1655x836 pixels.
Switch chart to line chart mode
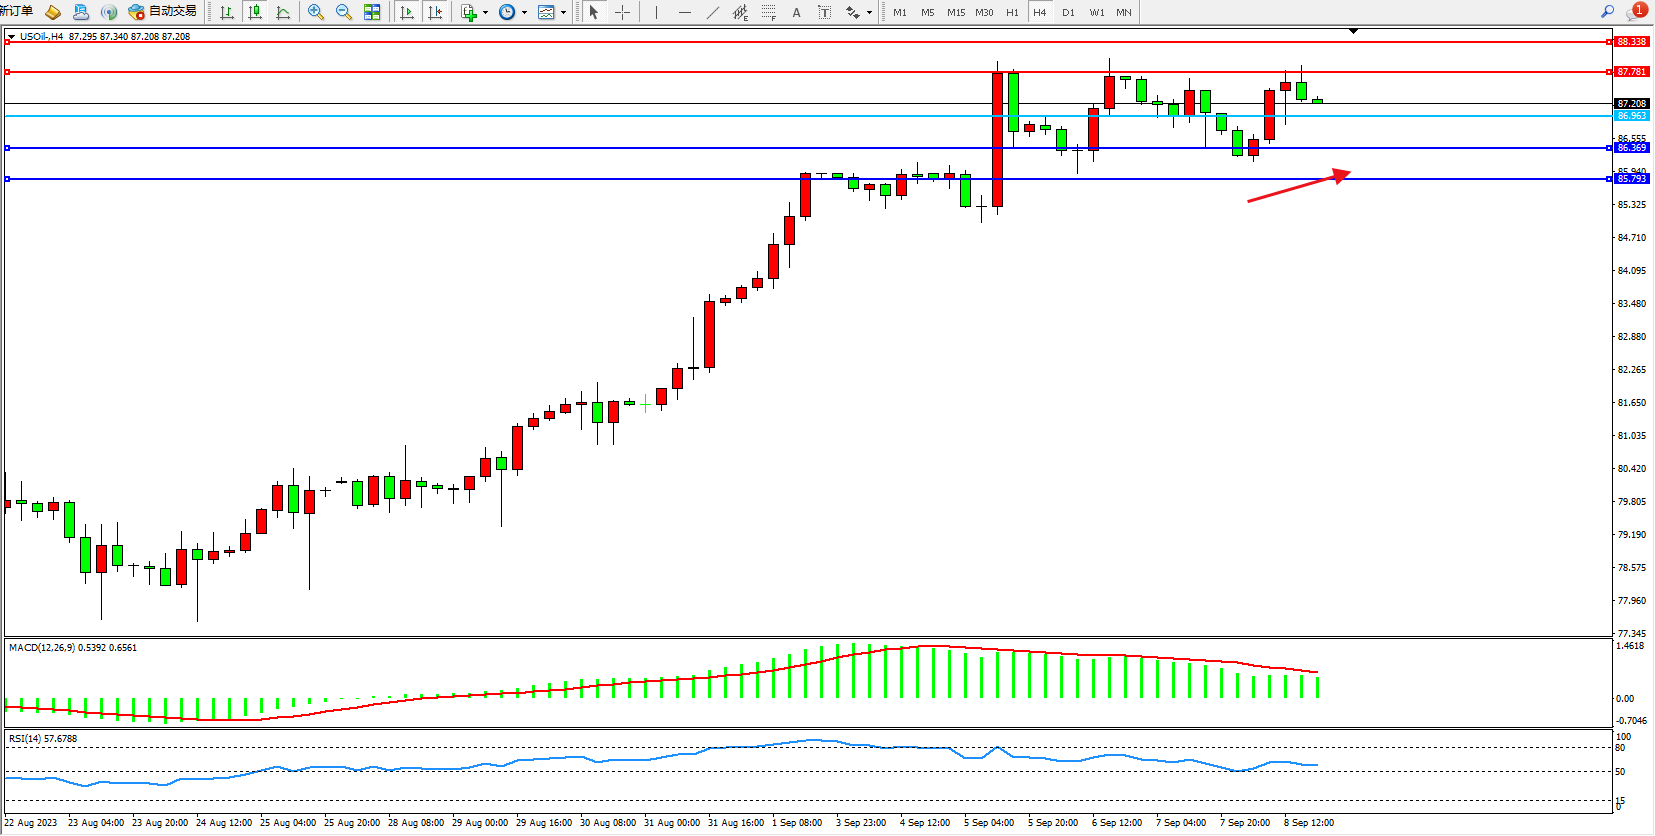pyautogui.click(x=283, y=12)
